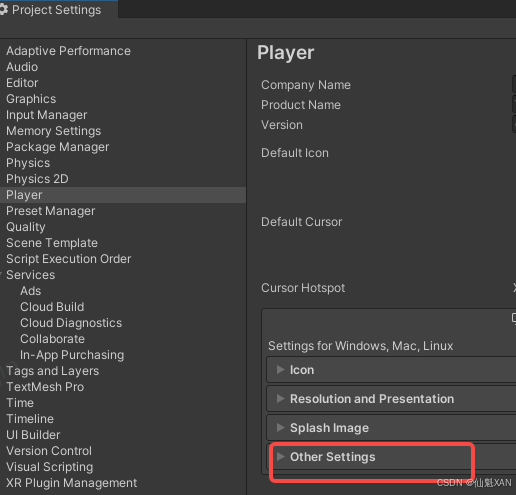Select Script Execution Order entry
This screenshot has height=495, width=516.
[69, 259]
